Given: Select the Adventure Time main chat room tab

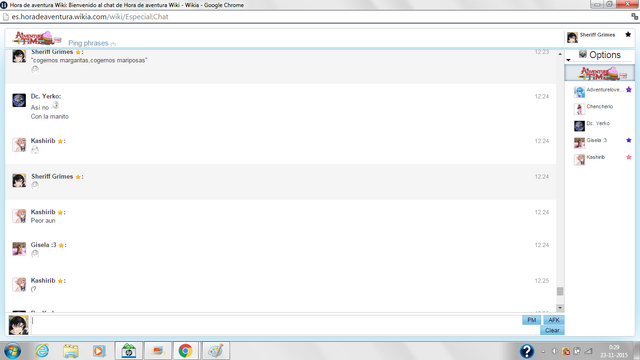Looking at the screenshot, I should point(600,73).
